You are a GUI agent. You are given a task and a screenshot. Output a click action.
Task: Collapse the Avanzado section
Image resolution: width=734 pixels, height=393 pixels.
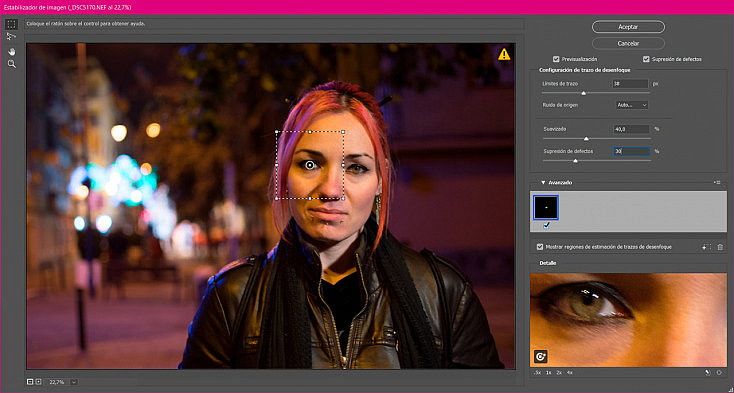(x=543, y=182)
